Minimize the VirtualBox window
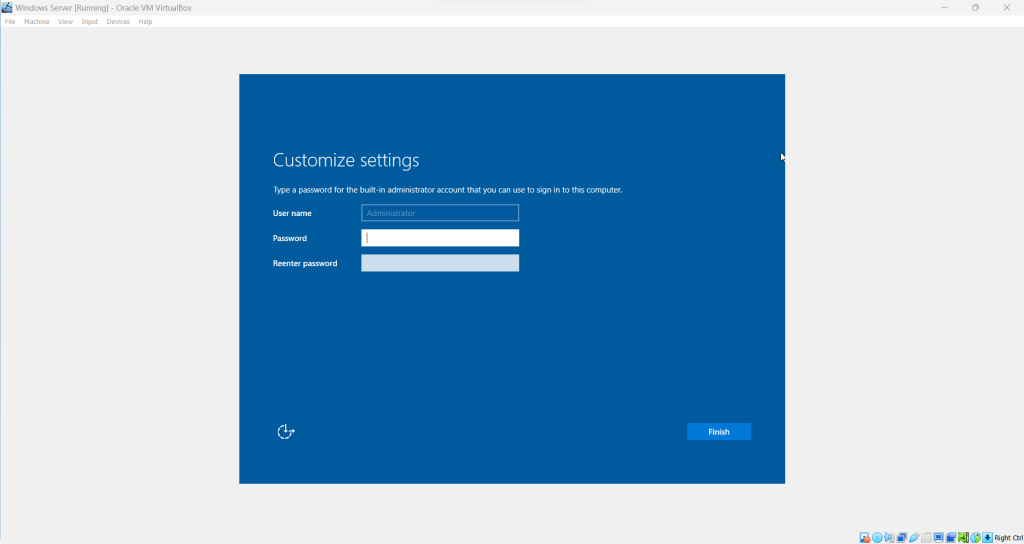This screenshot has width=1024, height=544. 944,8
